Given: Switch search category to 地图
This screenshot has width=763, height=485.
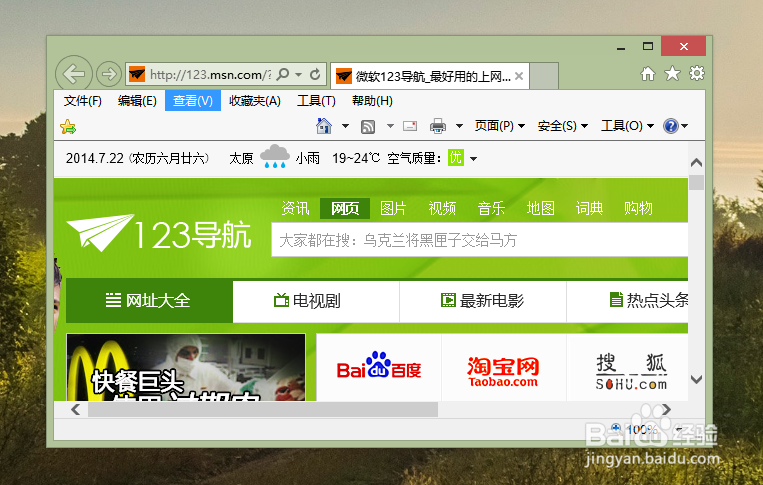Looking at the screenshot, I should [540, 208].
